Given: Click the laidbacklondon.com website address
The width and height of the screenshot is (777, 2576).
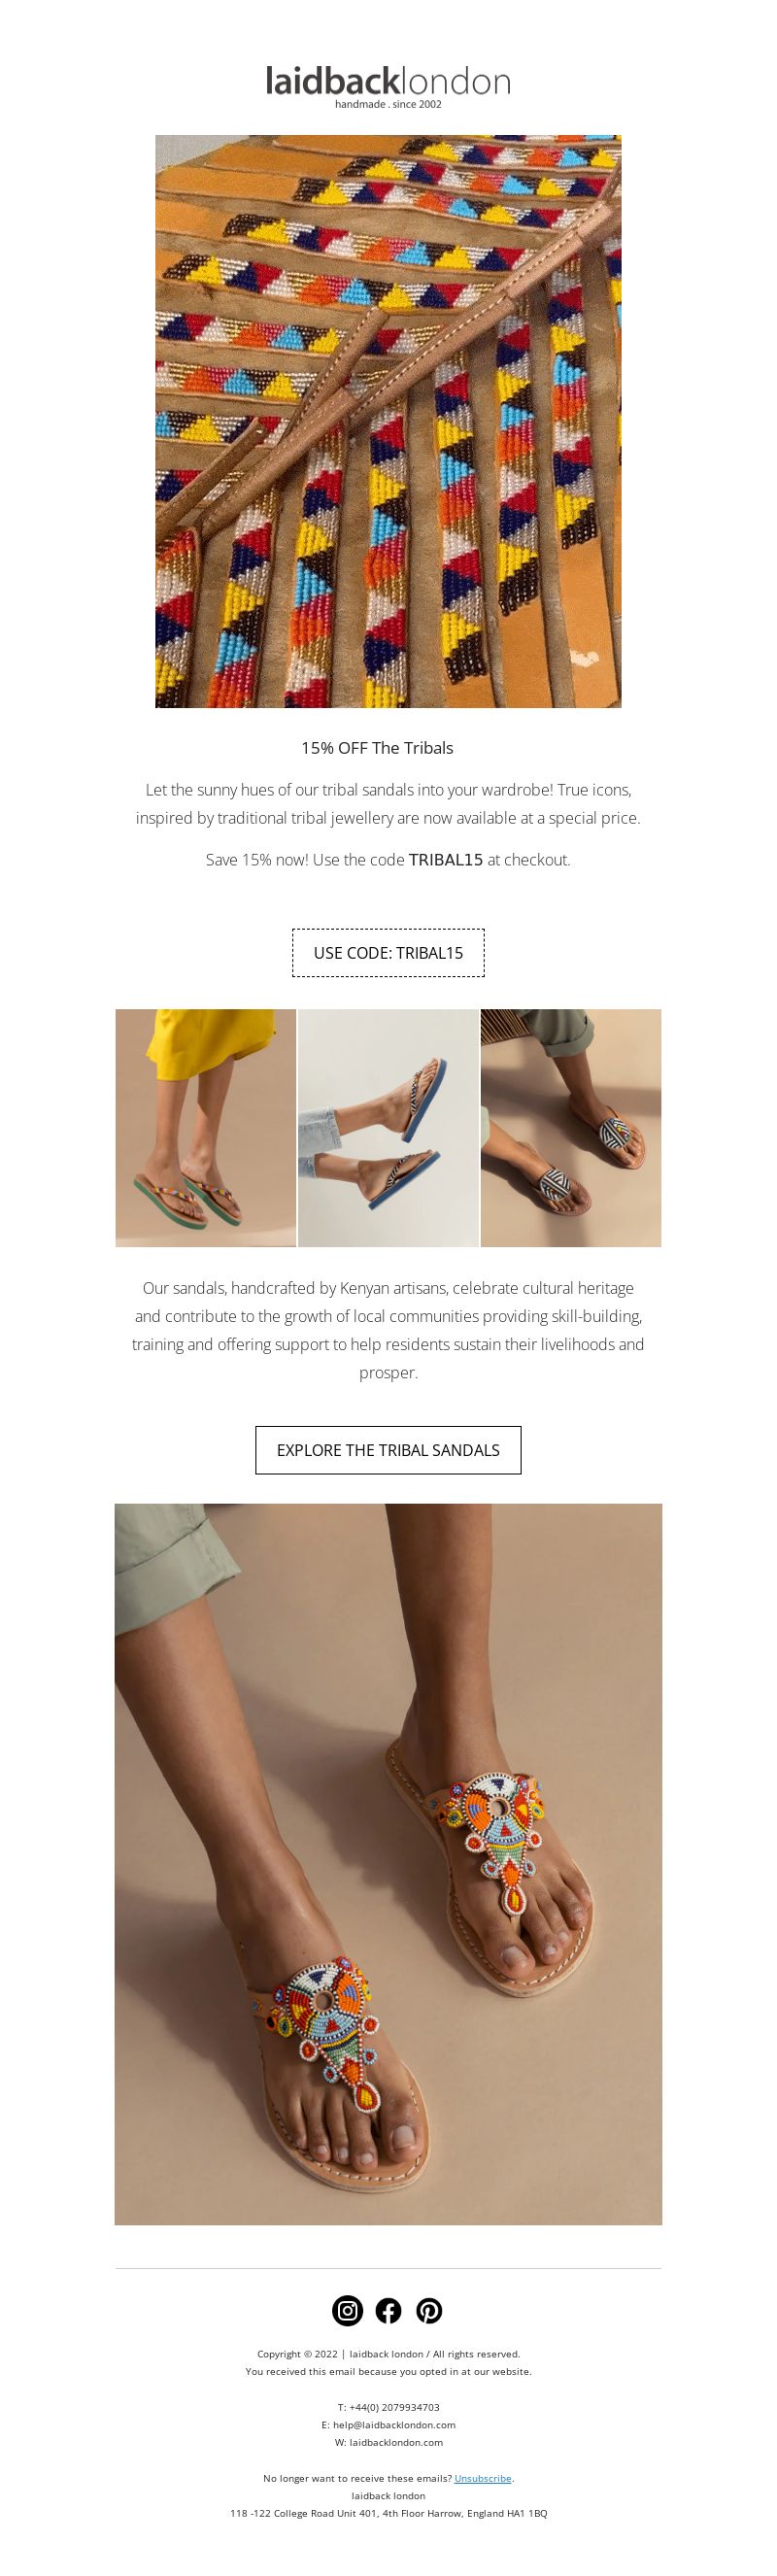Looking at the screenshot, I should tap(396, 2442).
